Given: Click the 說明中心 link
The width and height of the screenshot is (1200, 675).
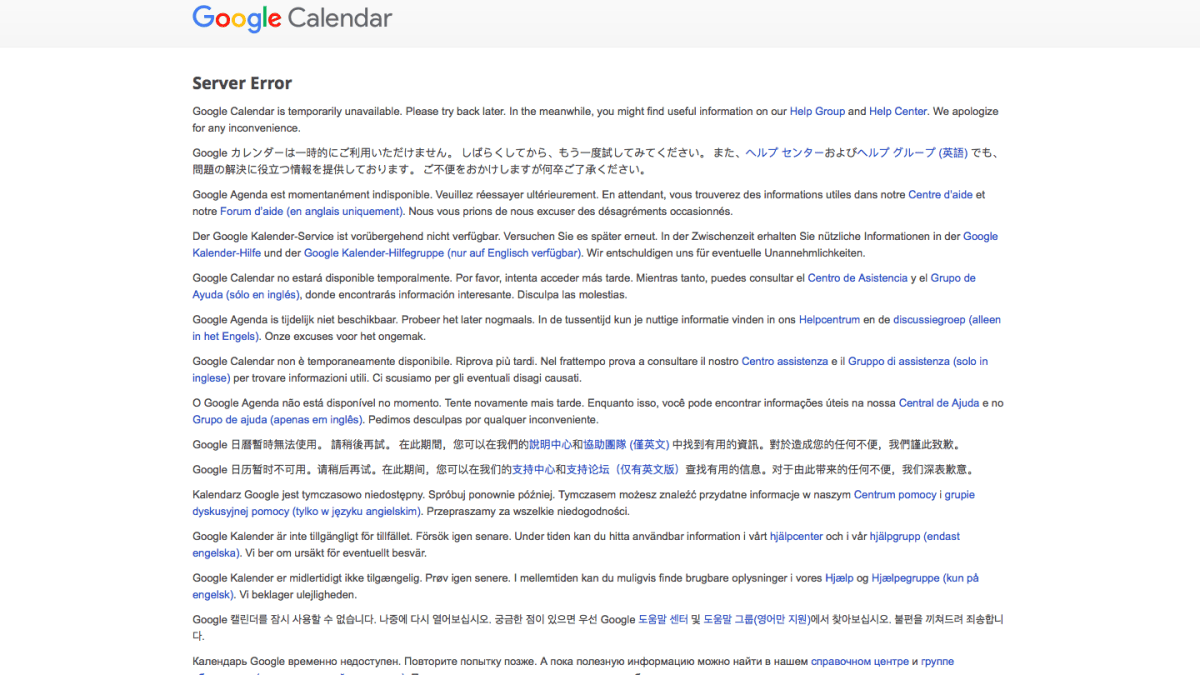Looking at the screenshot, I should point(549,445).
